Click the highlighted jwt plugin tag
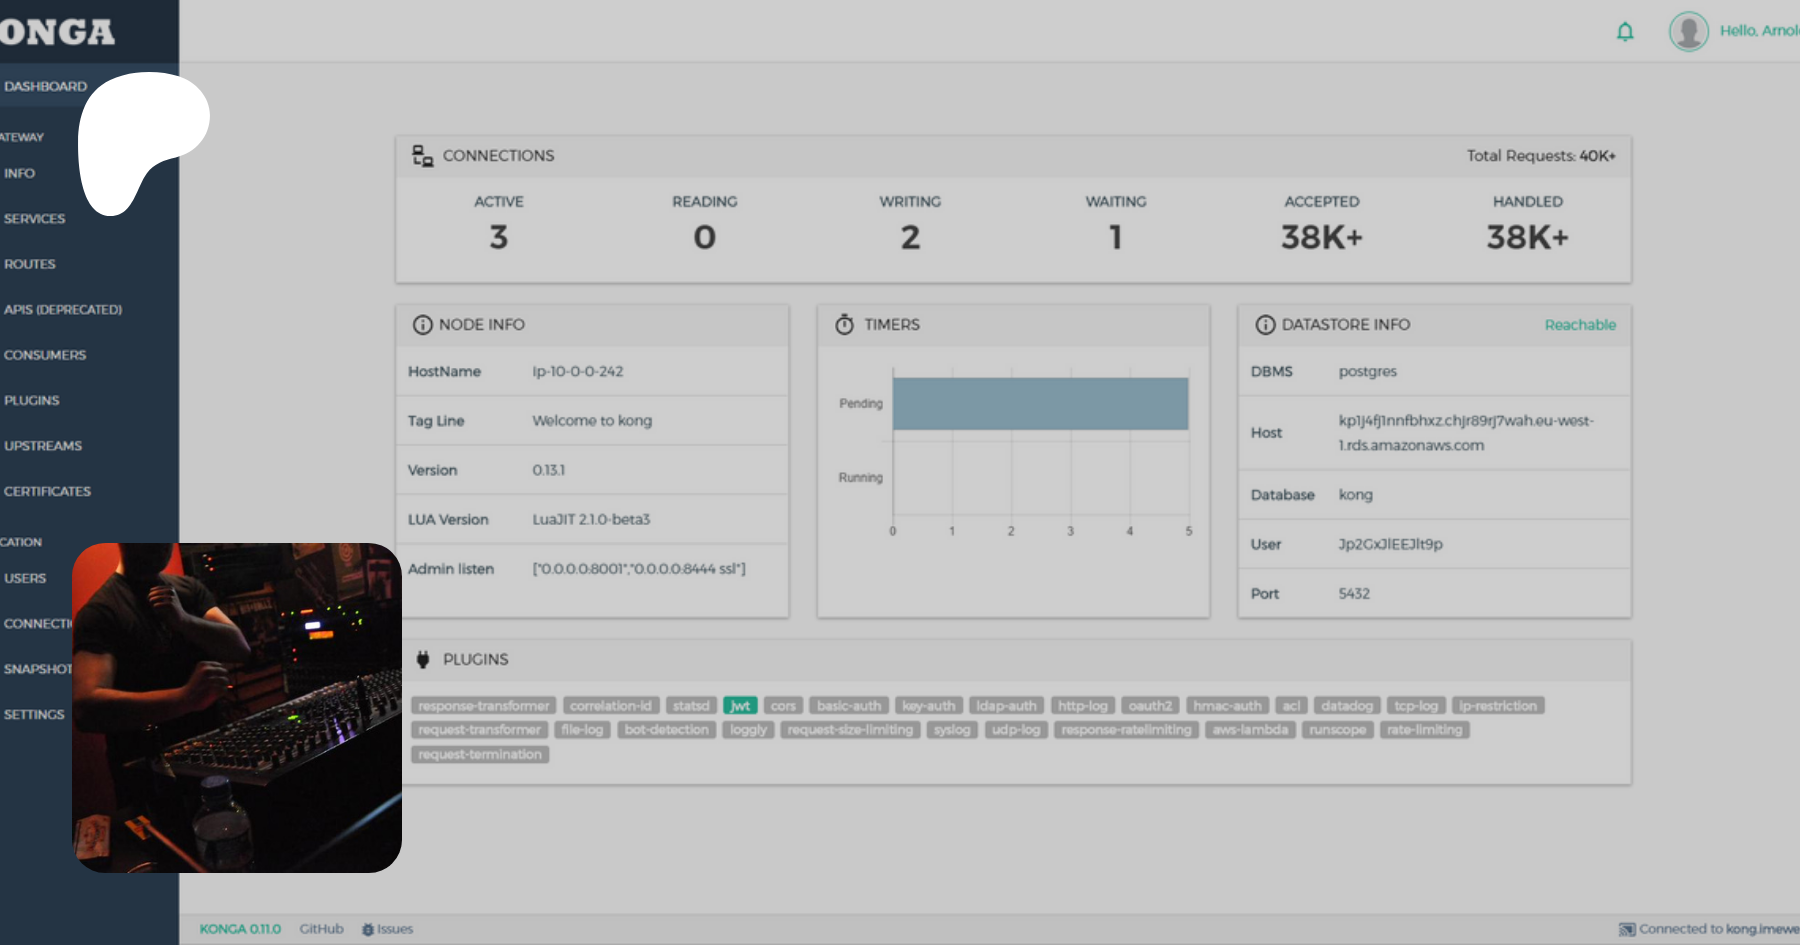Screen dimensions: 1800x945 pyautogui.click(x=740, y=706)
